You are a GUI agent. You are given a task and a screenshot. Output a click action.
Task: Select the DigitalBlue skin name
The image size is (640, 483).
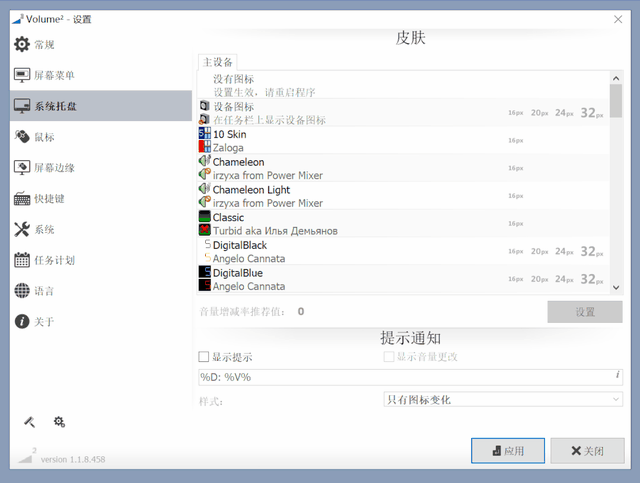pos(238,273)
